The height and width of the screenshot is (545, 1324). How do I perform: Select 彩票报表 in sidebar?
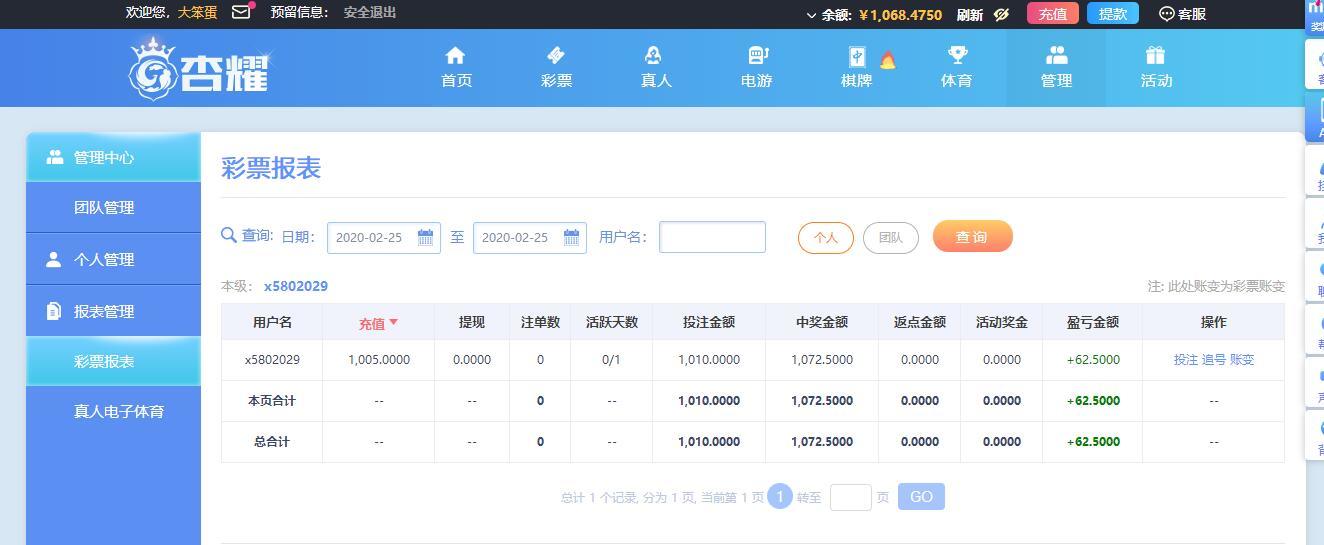pyautogui.click(x=113, y=361)
